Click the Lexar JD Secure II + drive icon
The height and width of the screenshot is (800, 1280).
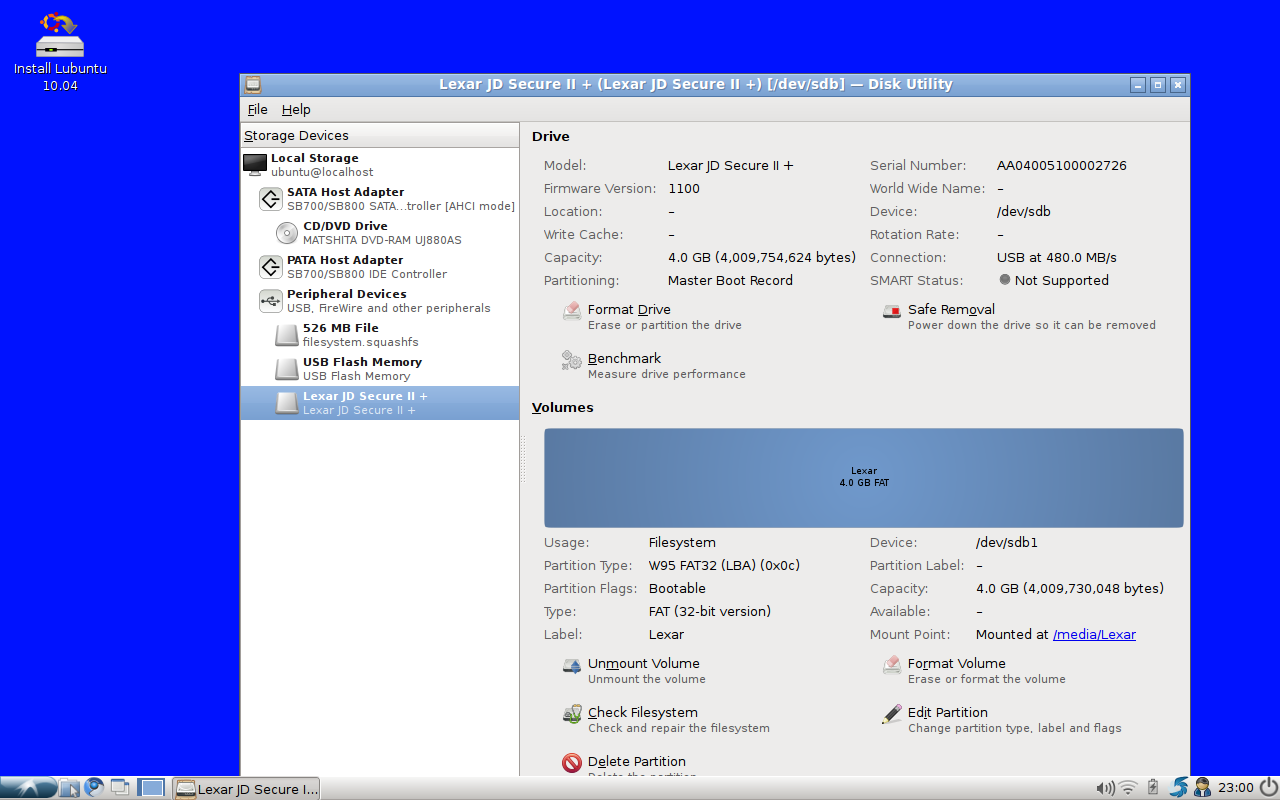coord(287,403)
